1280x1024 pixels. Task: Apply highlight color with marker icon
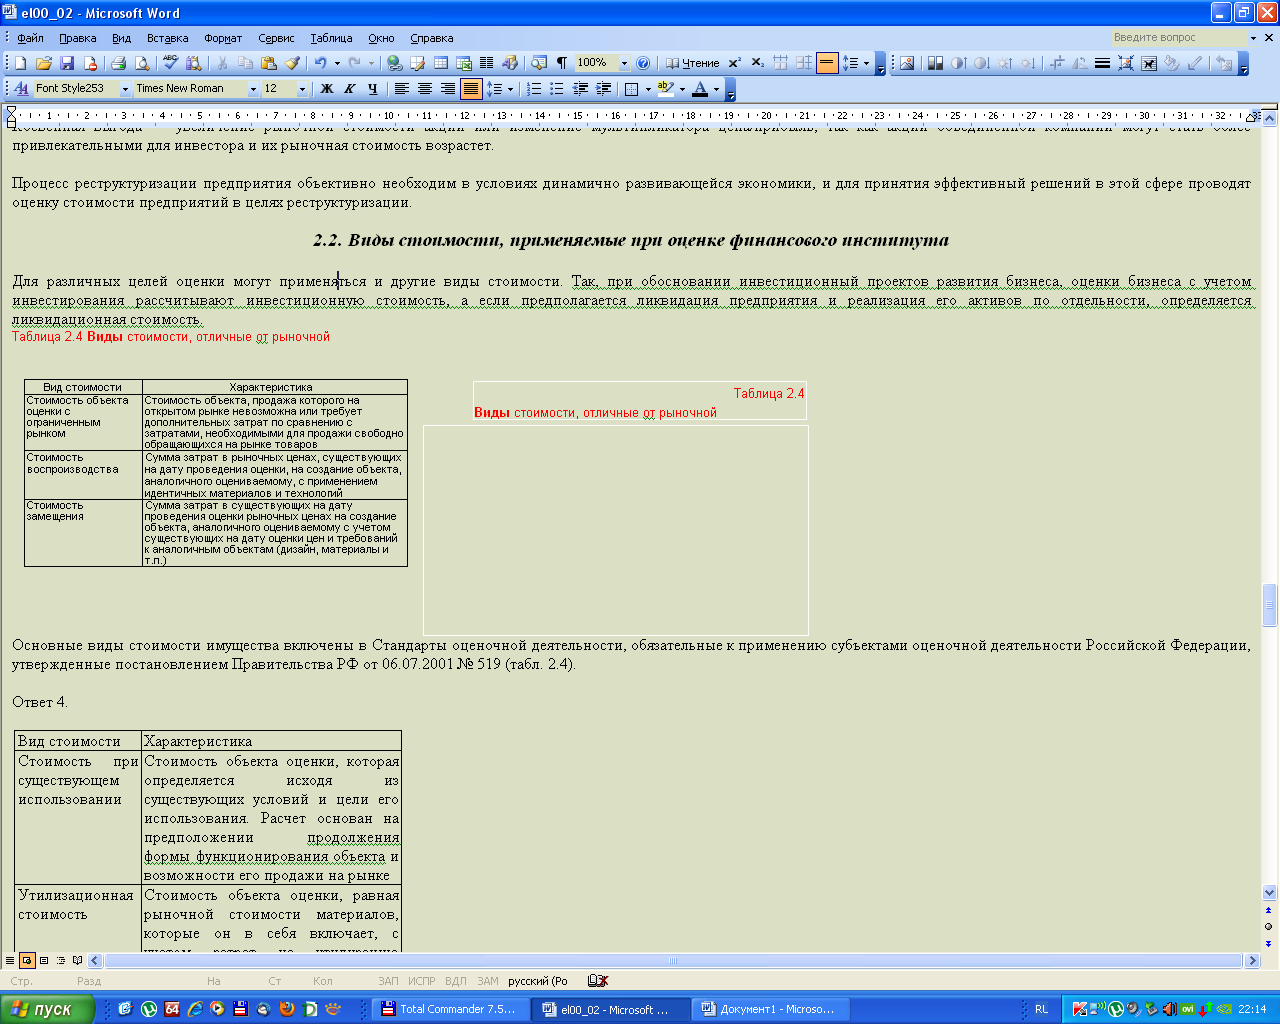point(665,88)
